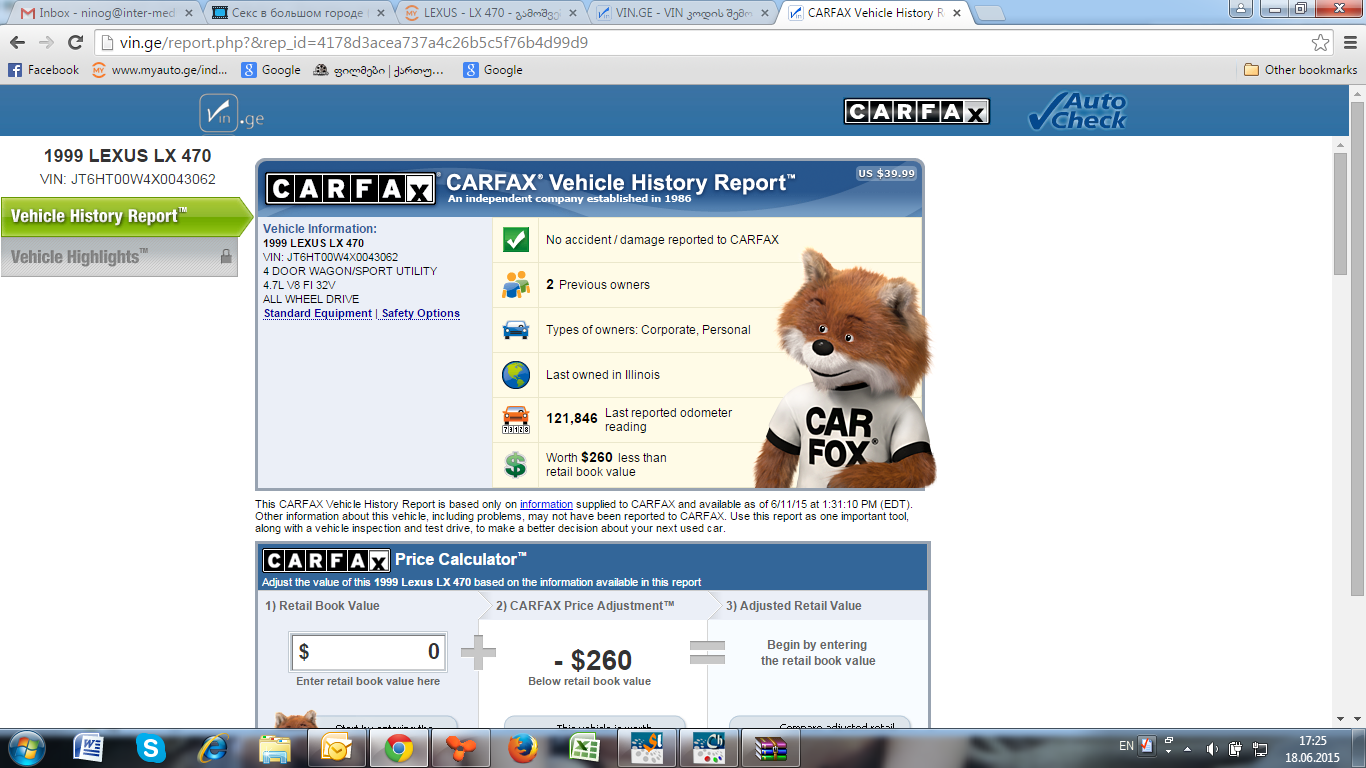Open Firefox from the taskbar
Image resolution: width=1366 pixels, height=768 pixels.
tap(523, 748)
